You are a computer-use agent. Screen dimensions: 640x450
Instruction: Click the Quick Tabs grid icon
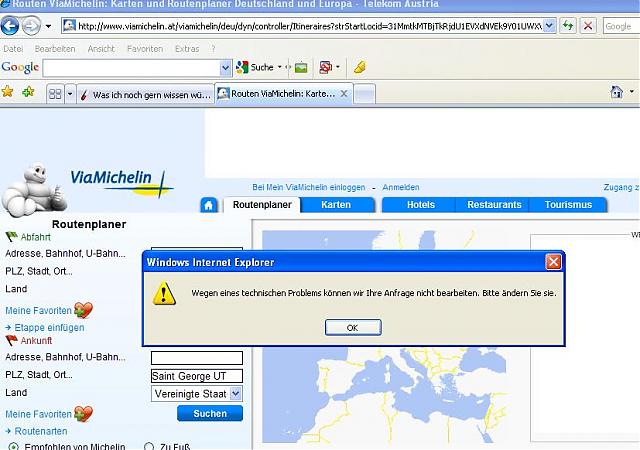click(55, 94)
